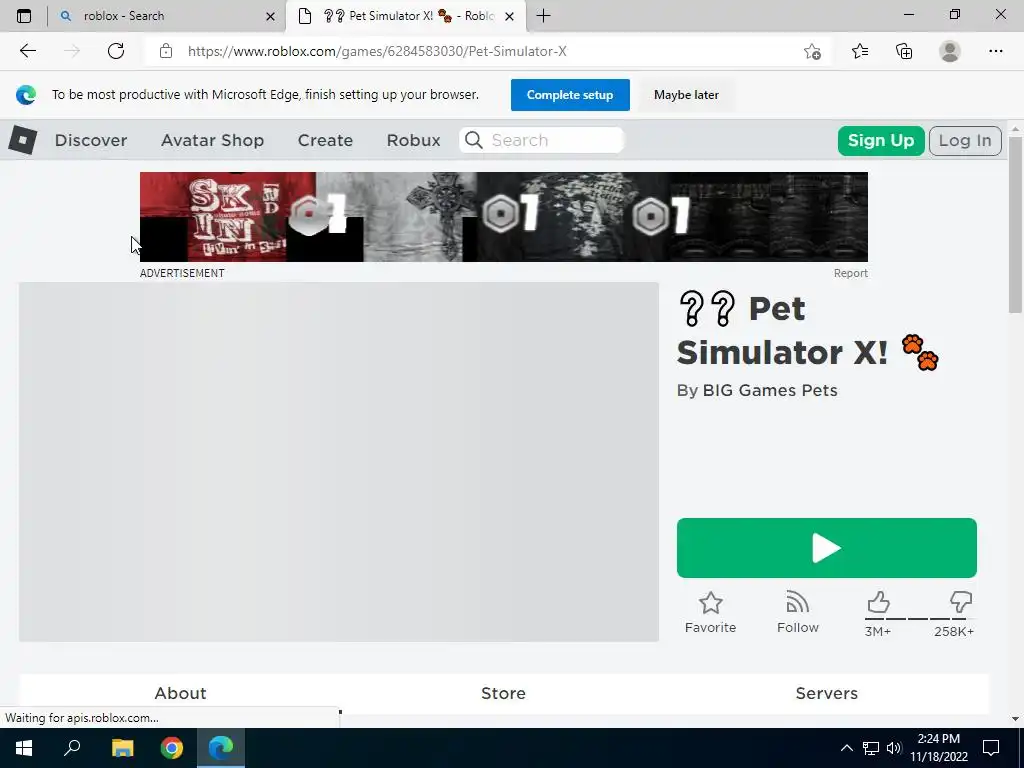This screenshot has width=1024, height=768.
Task: Open Google Chrome from the taskbar
Action: [x=172, y=748]
